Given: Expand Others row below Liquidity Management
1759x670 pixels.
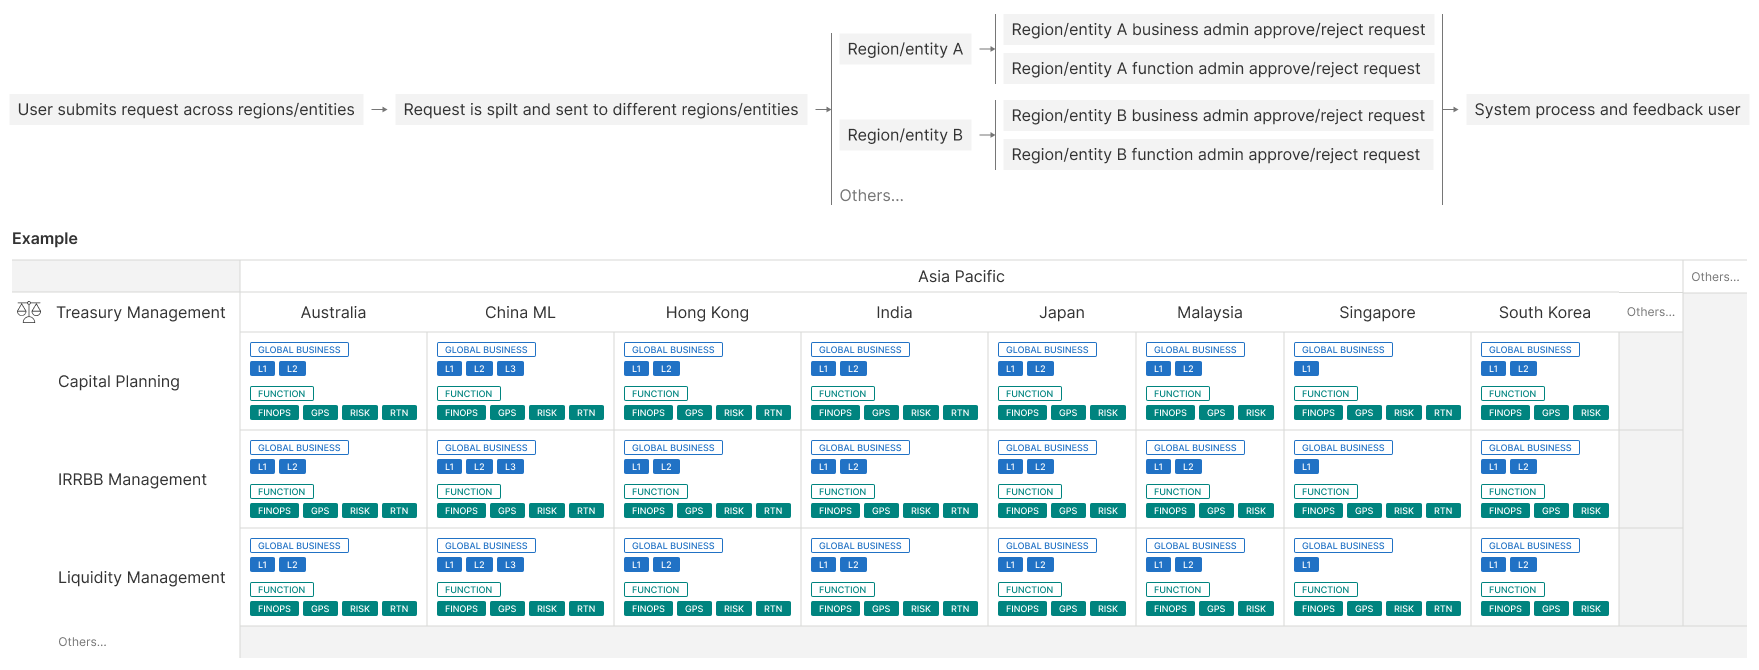Looking at the screenshot, I should tap(82, 642).
